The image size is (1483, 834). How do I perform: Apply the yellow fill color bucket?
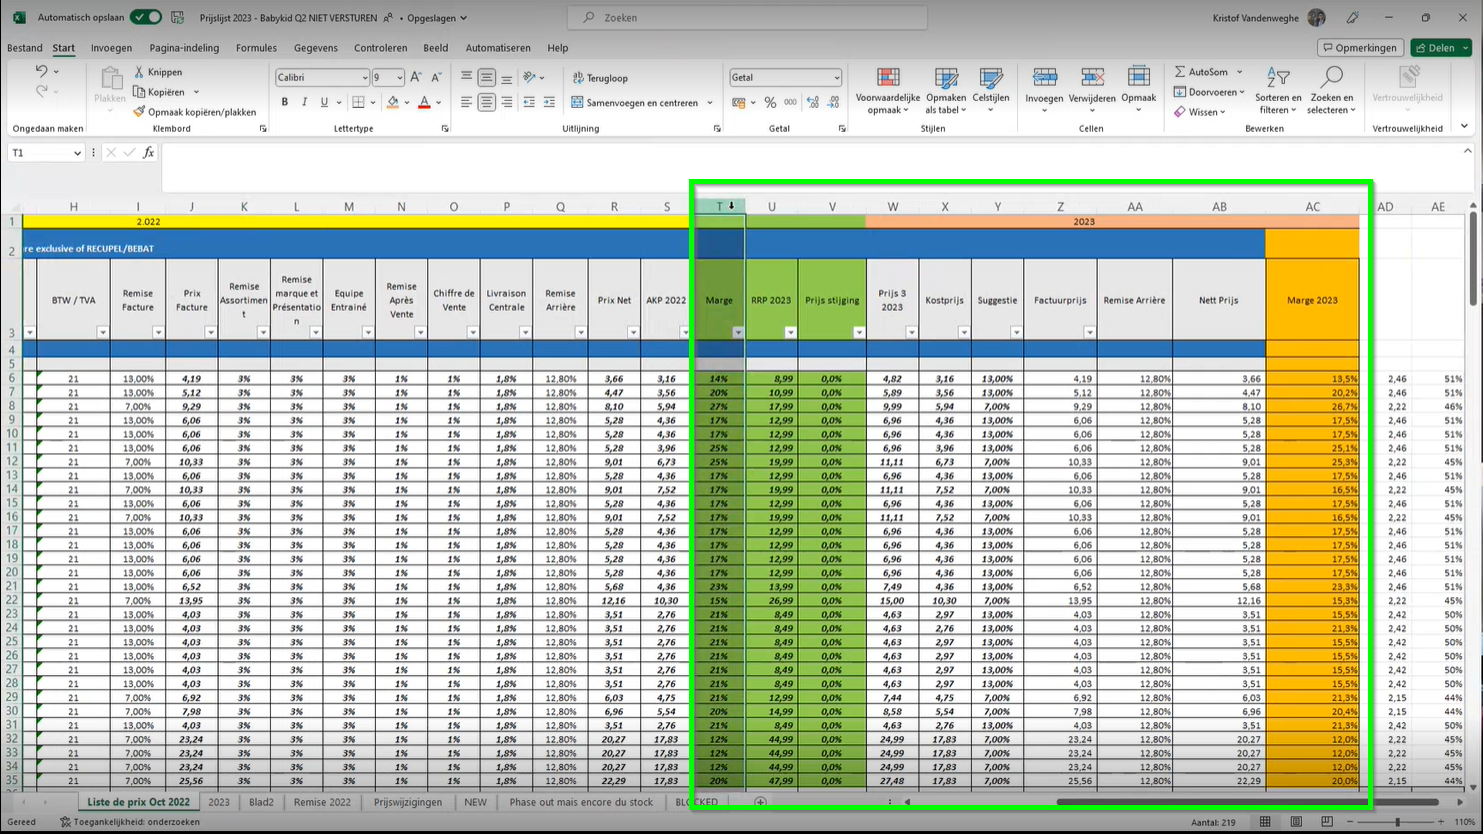(x=393, y=102)
